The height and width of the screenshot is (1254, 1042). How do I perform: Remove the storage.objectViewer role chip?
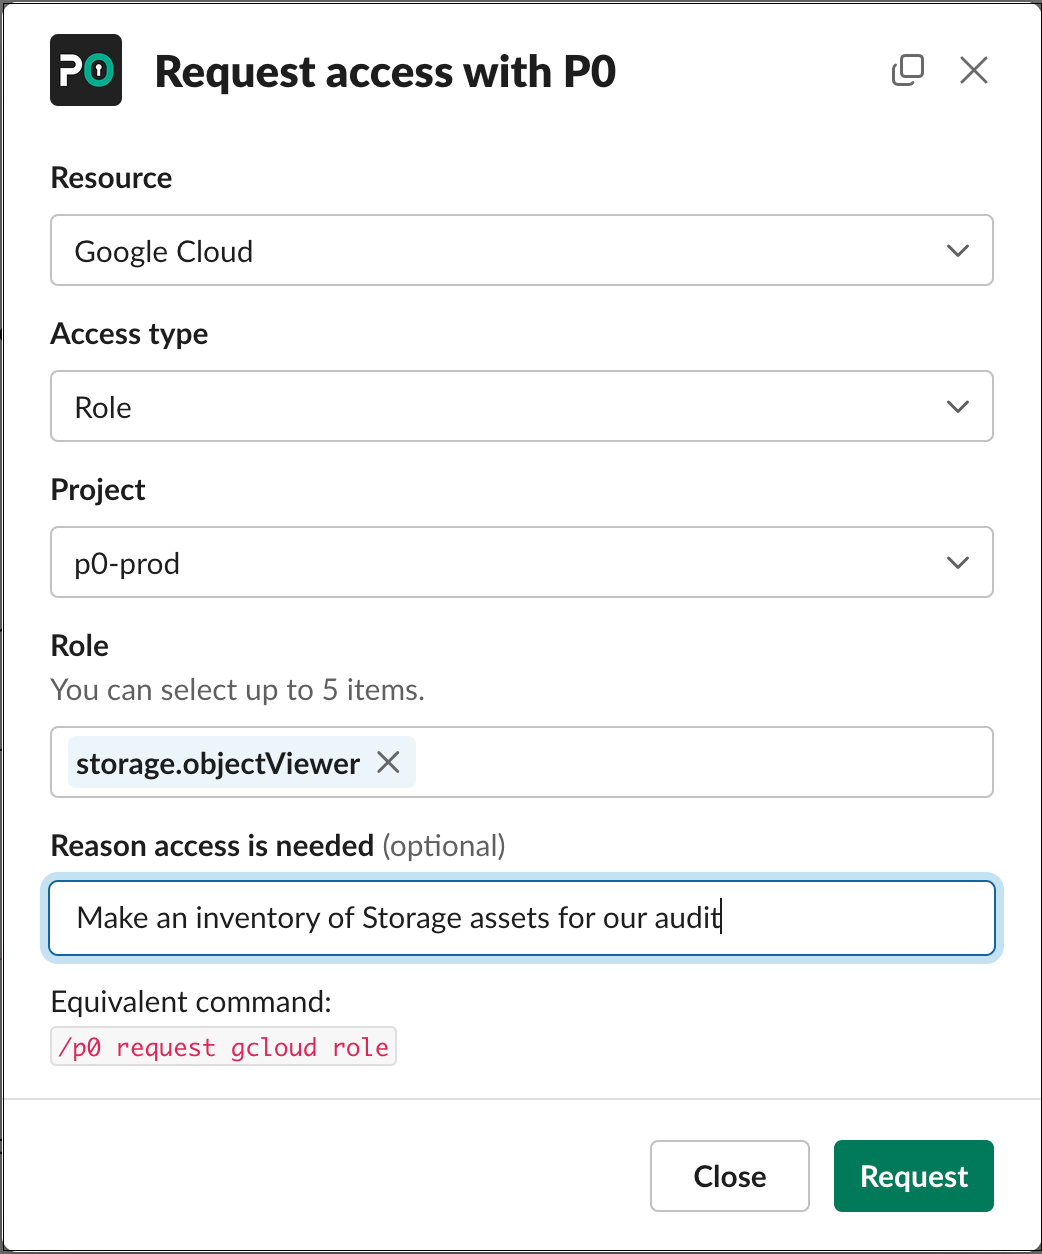tap(388, 763)
